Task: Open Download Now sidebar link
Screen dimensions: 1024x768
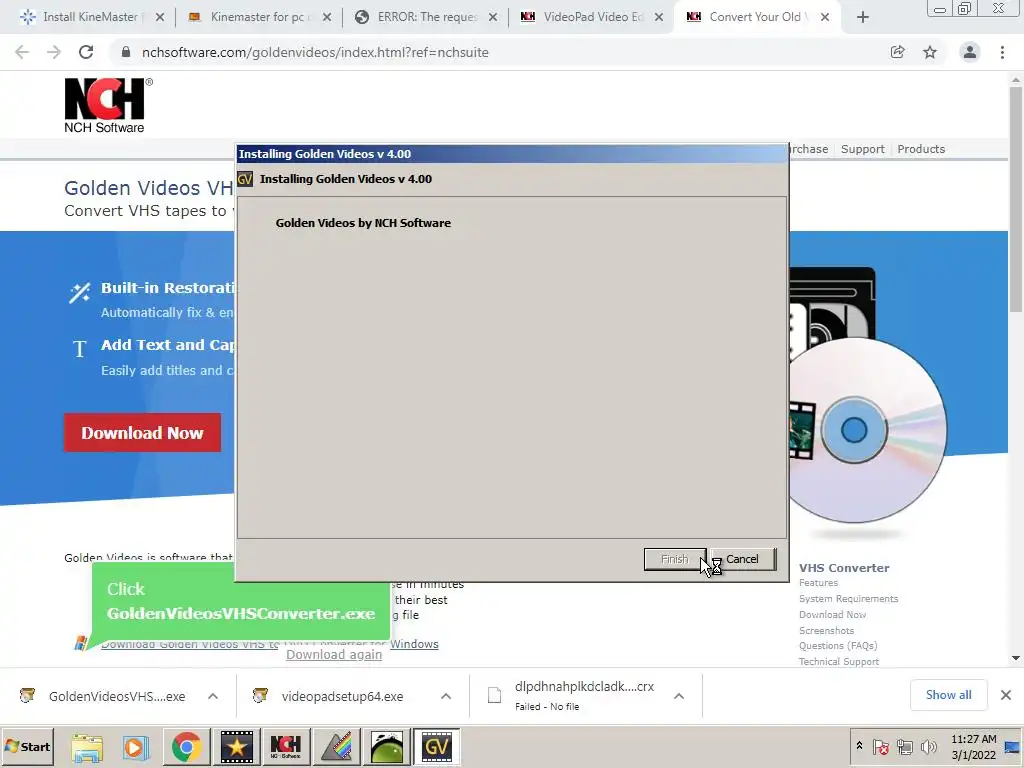Action: [x=833, y=615]
